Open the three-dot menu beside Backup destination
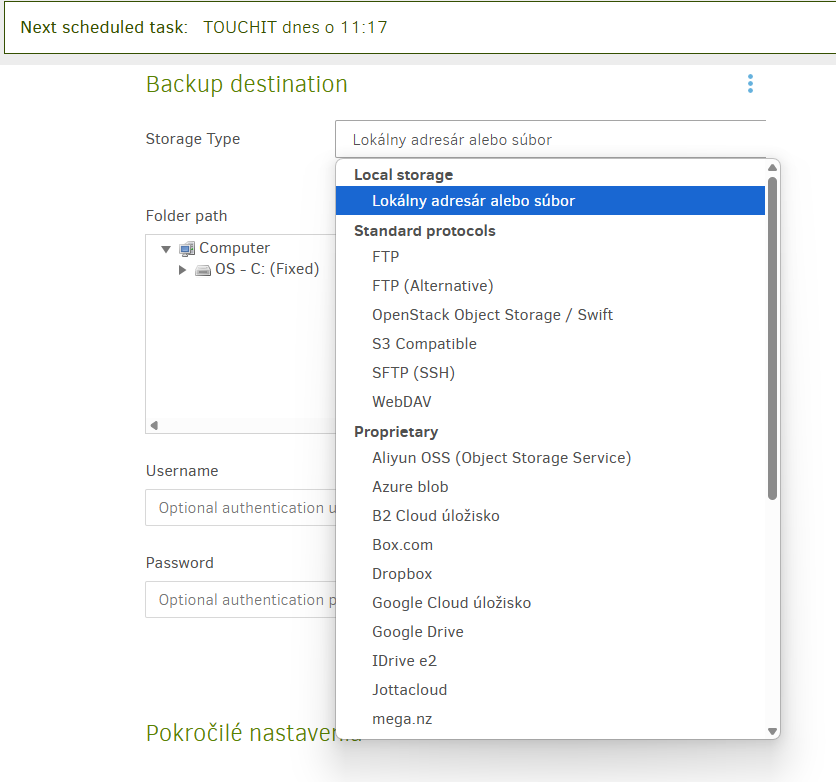Viewport: 836px width, 782px height. tap(750, 85)
